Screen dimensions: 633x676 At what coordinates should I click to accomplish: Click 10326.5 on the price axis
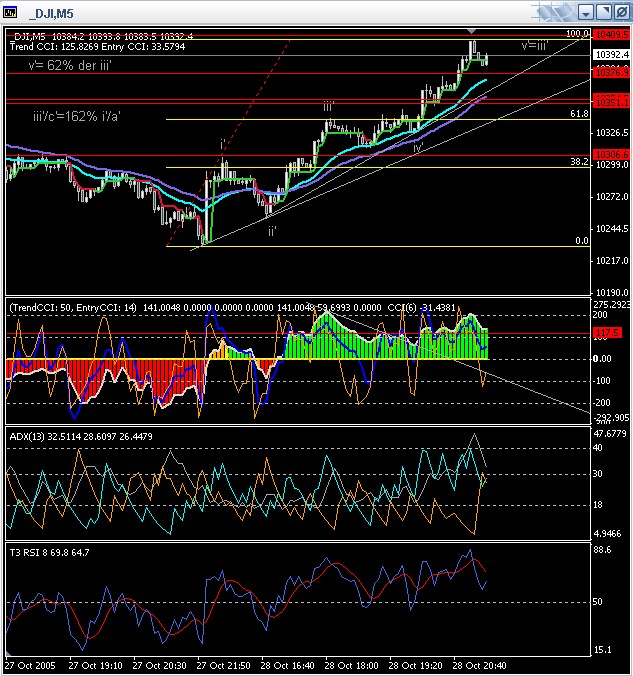pos(612,133)
